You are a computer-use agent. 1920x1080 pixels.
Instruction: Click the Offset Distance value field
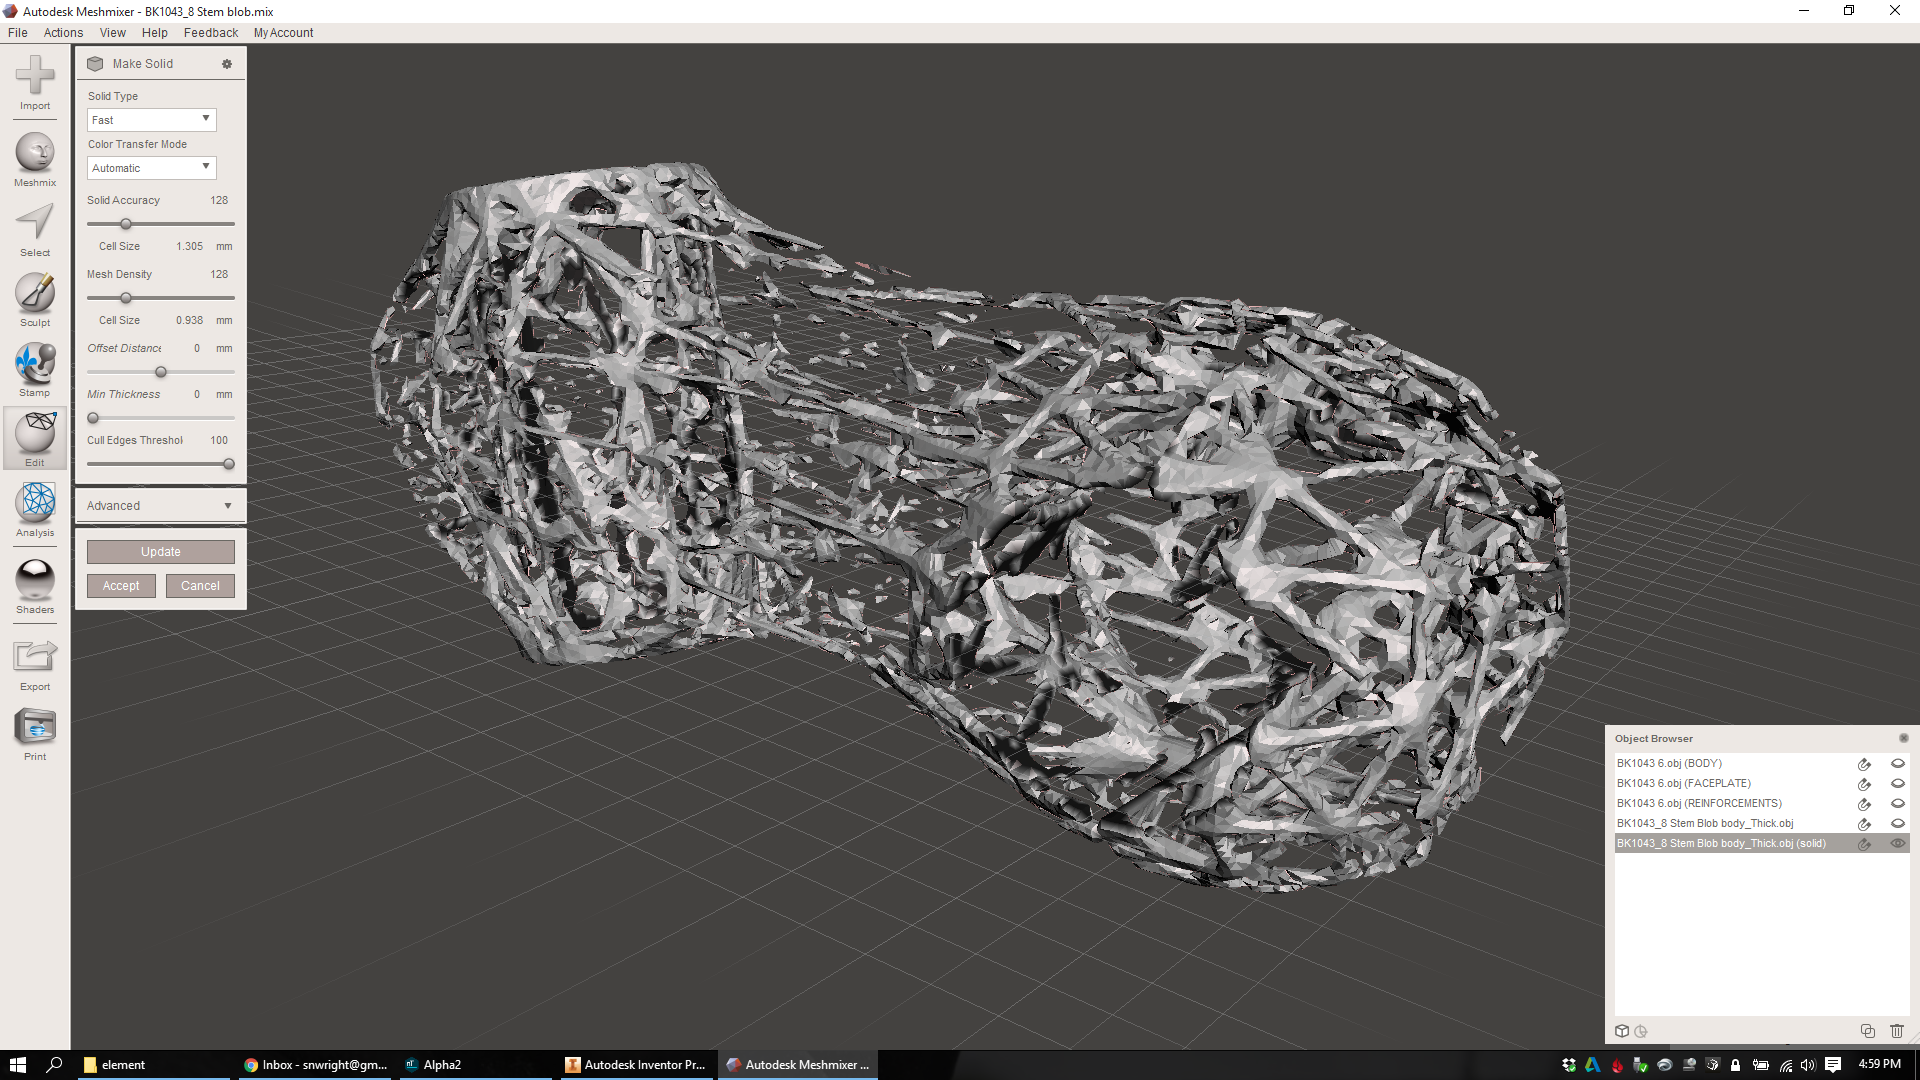pyautogui.click(x=197, y=348)
